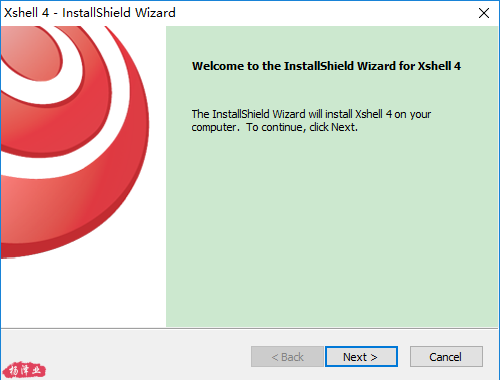Screen dimensions: 501x380
Task: Click the 'The InstallShield Wizard will install Xshell 4 on your' text line
Action: pyautogui.click(x=311, y=114)
